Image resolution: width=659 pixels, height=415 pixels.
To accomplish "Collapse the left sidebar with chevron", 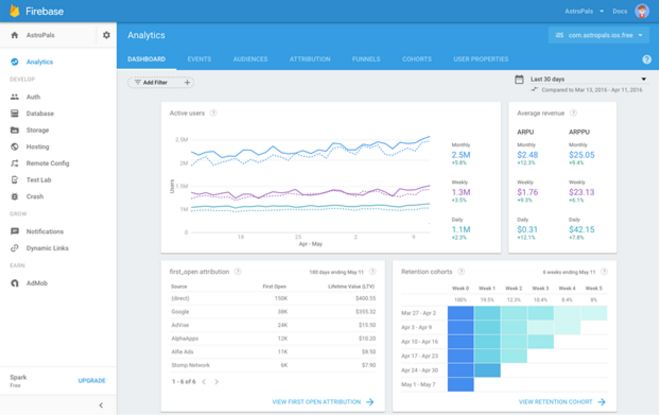I will click(x=100, y=404).
